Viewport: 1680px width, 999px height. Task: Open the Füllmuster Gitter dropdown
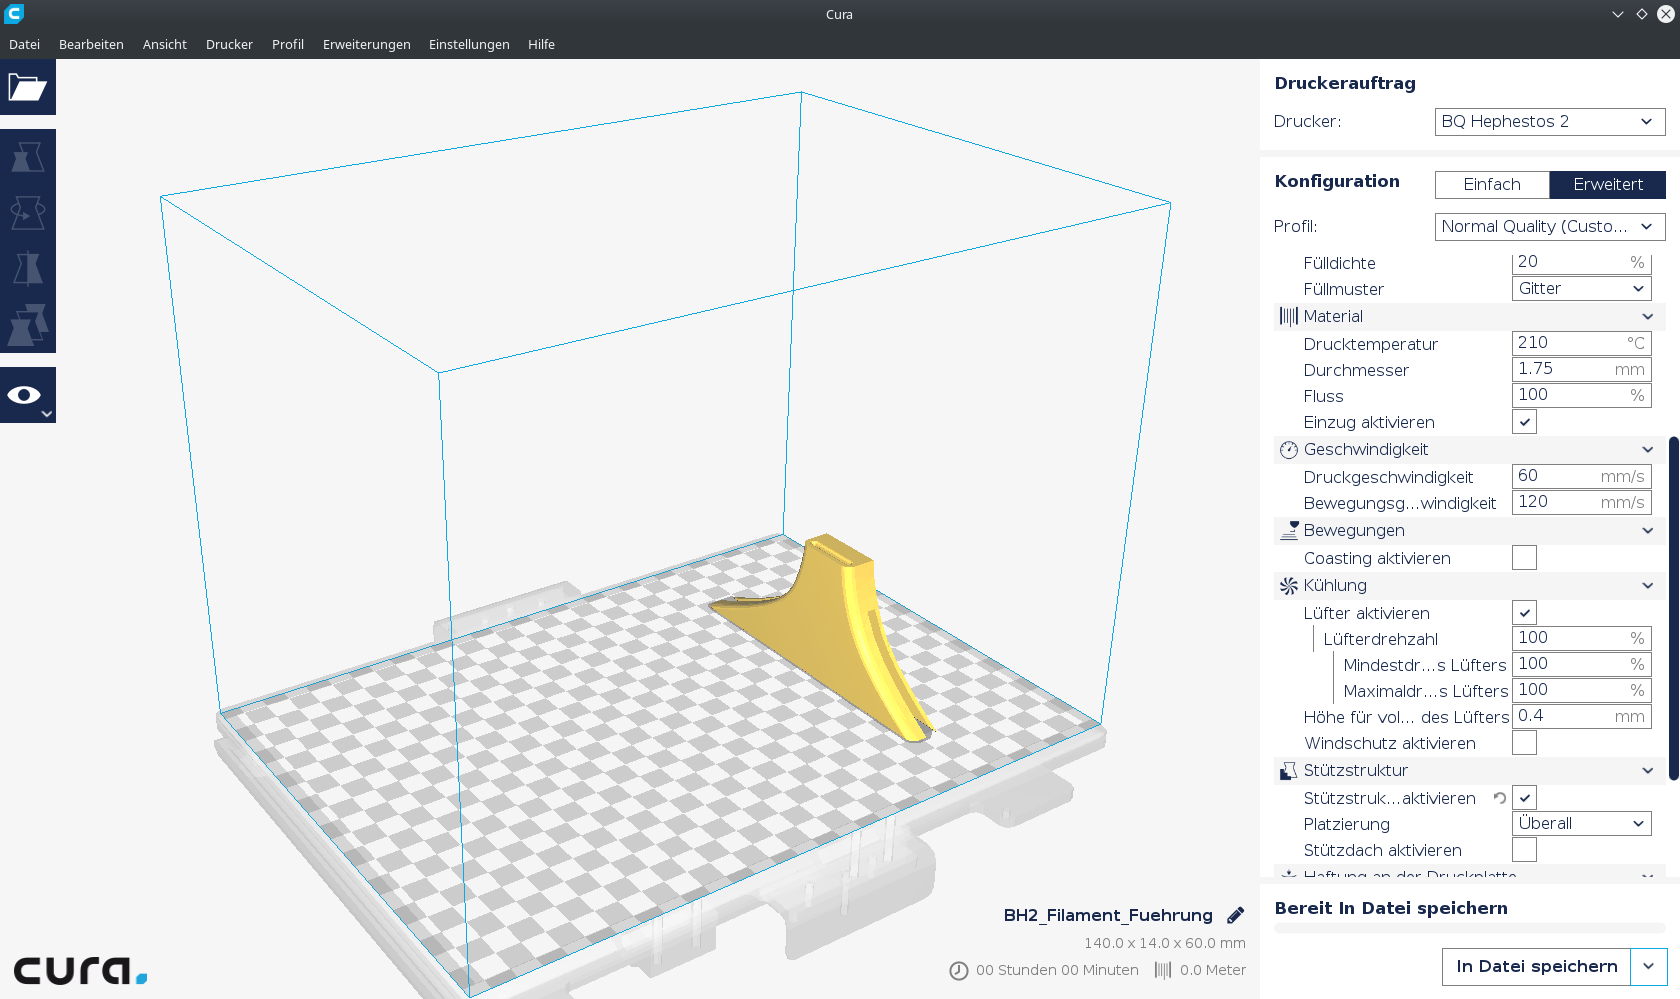point(1581,289)
